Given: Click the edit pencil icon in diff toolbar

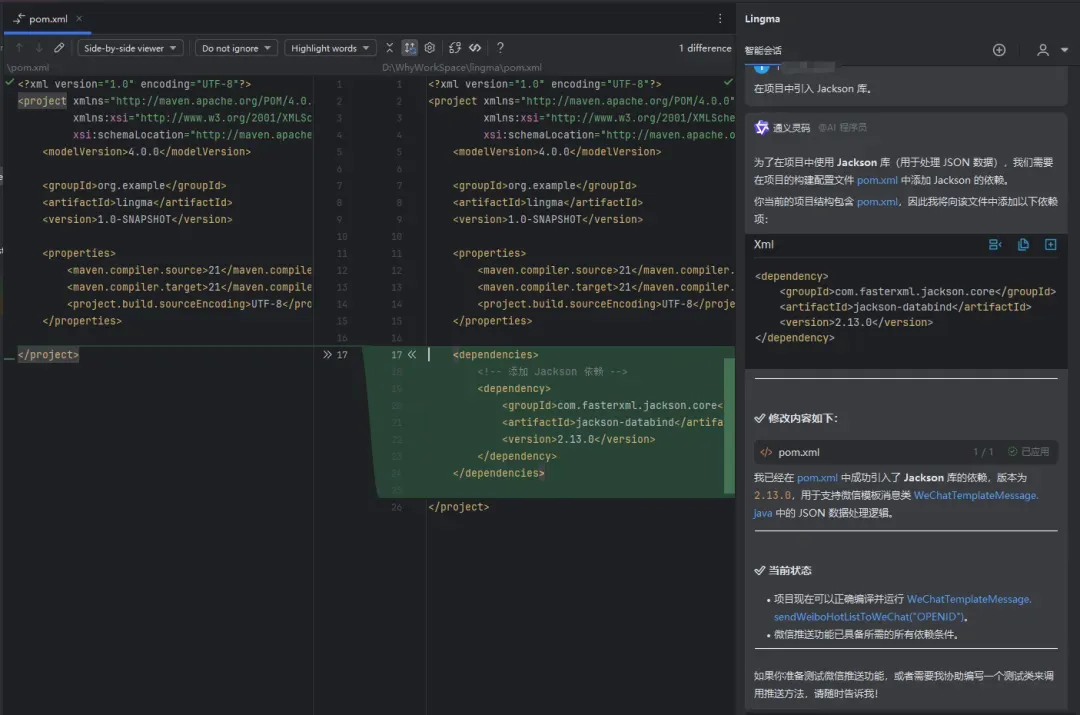Looking at the screenshot, I should [x=59, y=48].
